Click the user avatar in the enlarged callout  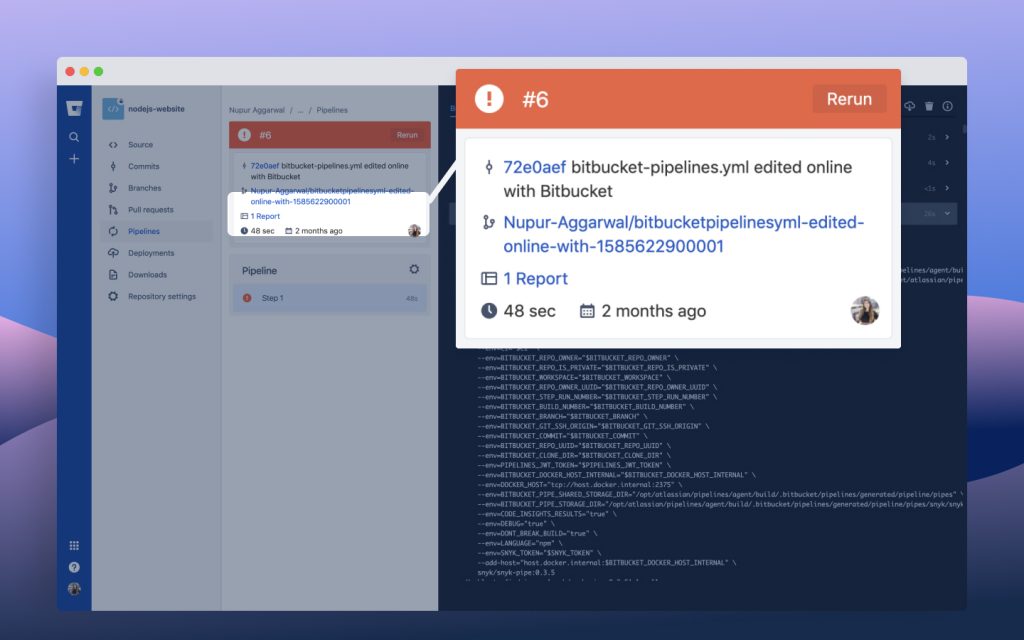click(865, 310)
